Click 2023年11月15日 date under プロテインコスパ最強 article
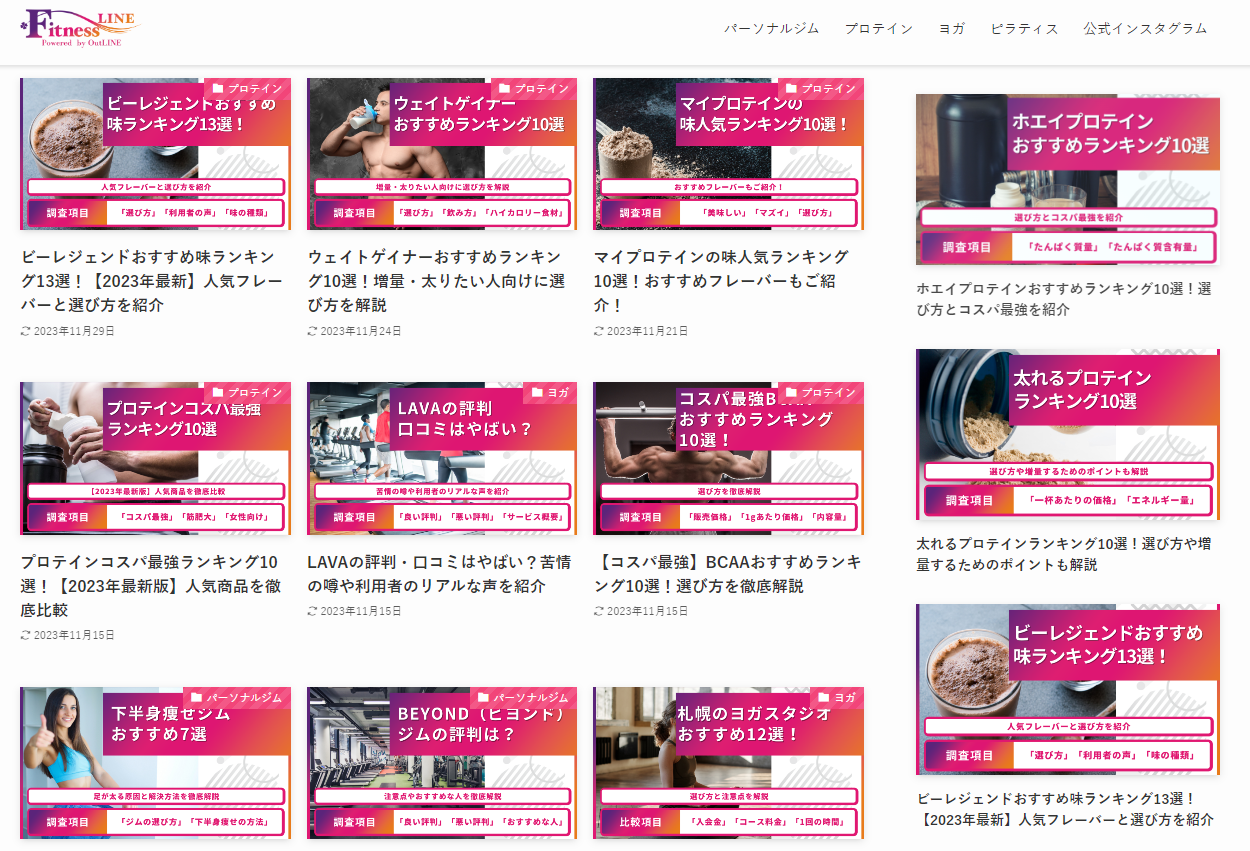 [x=68, y=635]
